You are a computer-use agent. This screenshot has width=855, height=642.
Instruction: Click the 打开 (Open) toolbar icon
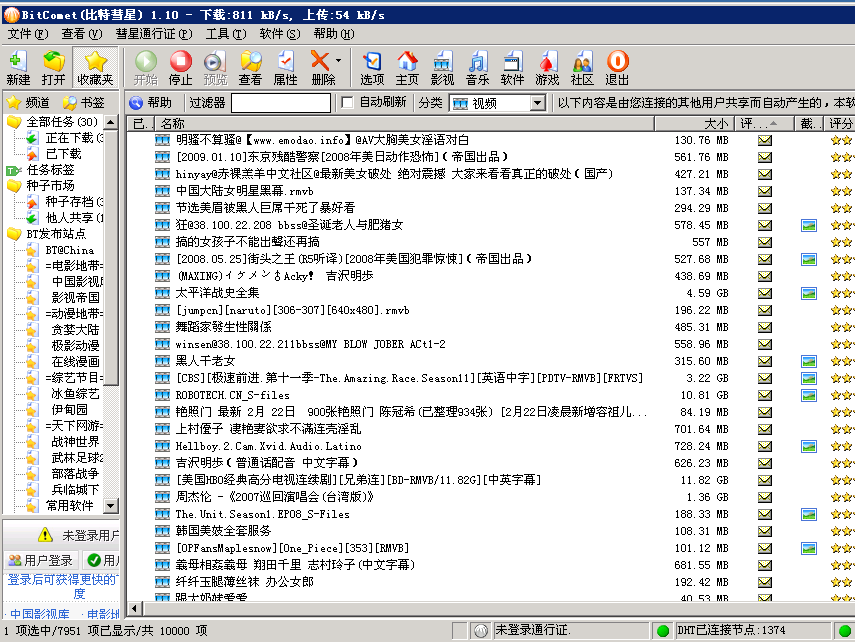(x=53, y=68)
